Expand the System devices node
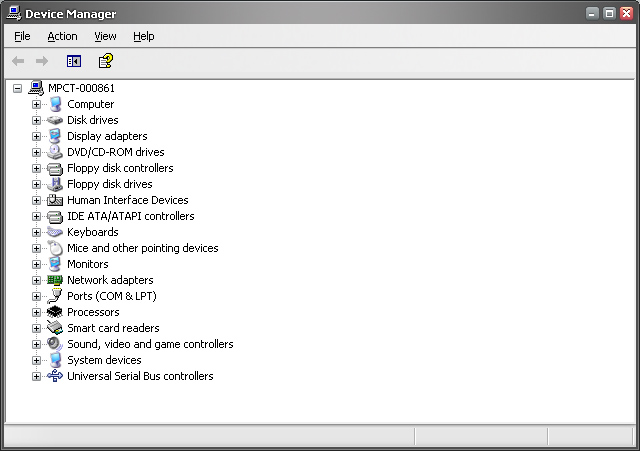The height and width of the screenshot is (451, 640). coord(36,360)
